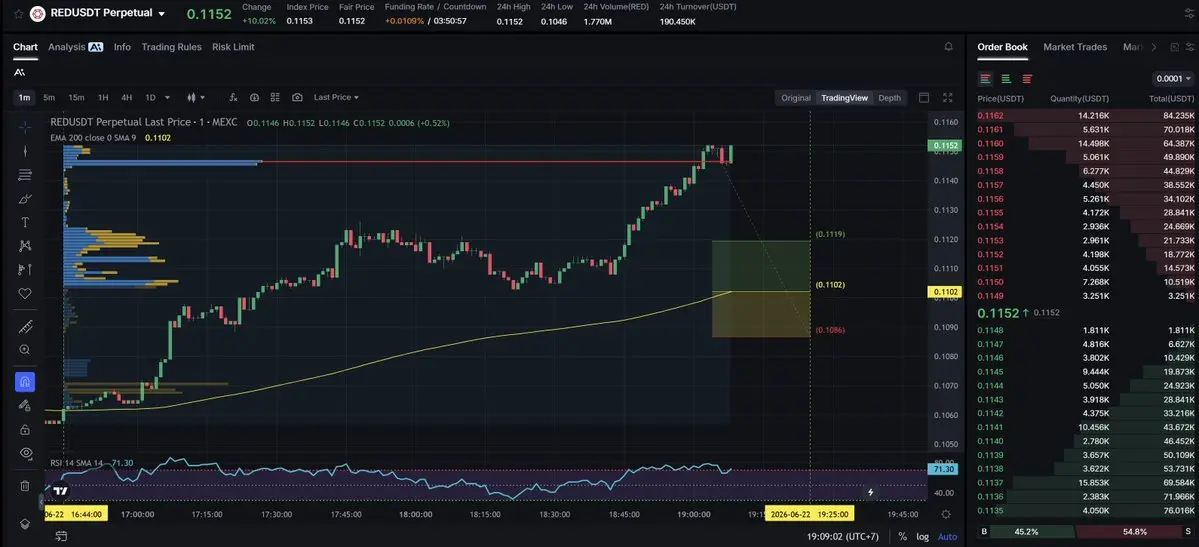Show only bids green order book view
This screenshot has height=547, width=1199.
(x=1006, y=79)
